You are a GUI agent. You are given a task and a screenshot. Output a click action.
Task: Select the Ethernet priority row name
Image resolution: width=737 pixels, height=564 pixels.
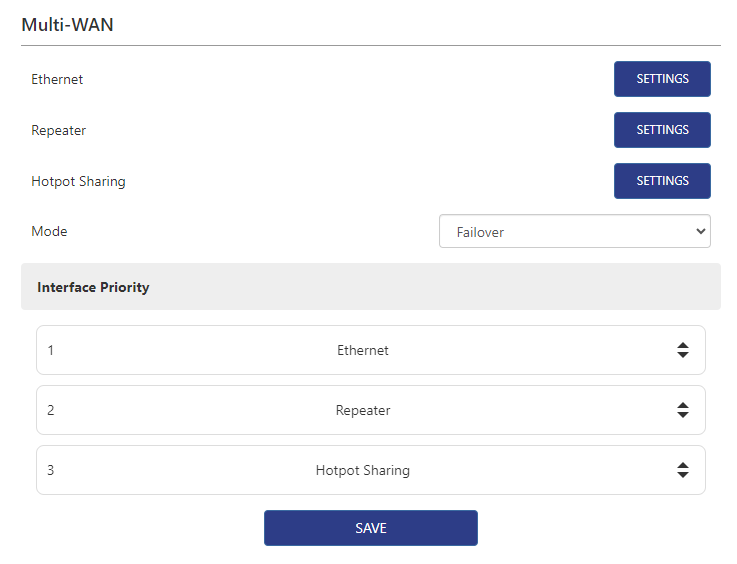(x=363, y=351)
